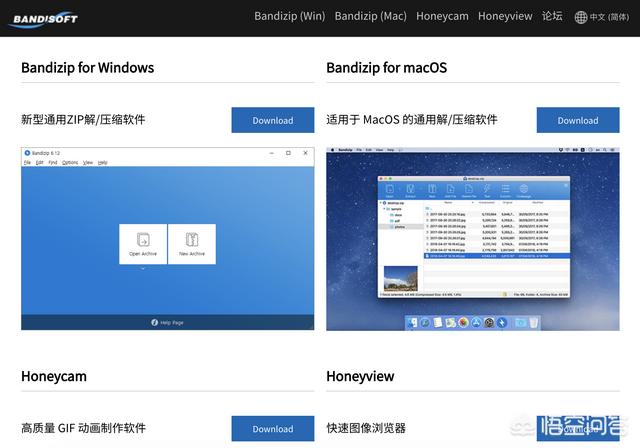Viewport: 640px width, 448px height.
Task: Download Honeycam GIF software
Action: [x=273, y=428]
